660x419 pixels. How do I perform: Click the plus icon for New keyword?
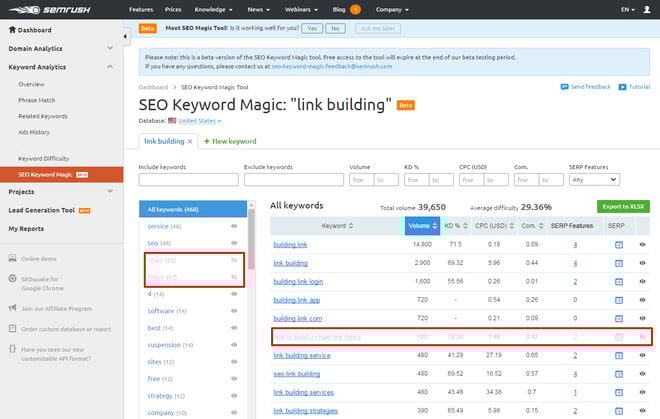[207, 141]
